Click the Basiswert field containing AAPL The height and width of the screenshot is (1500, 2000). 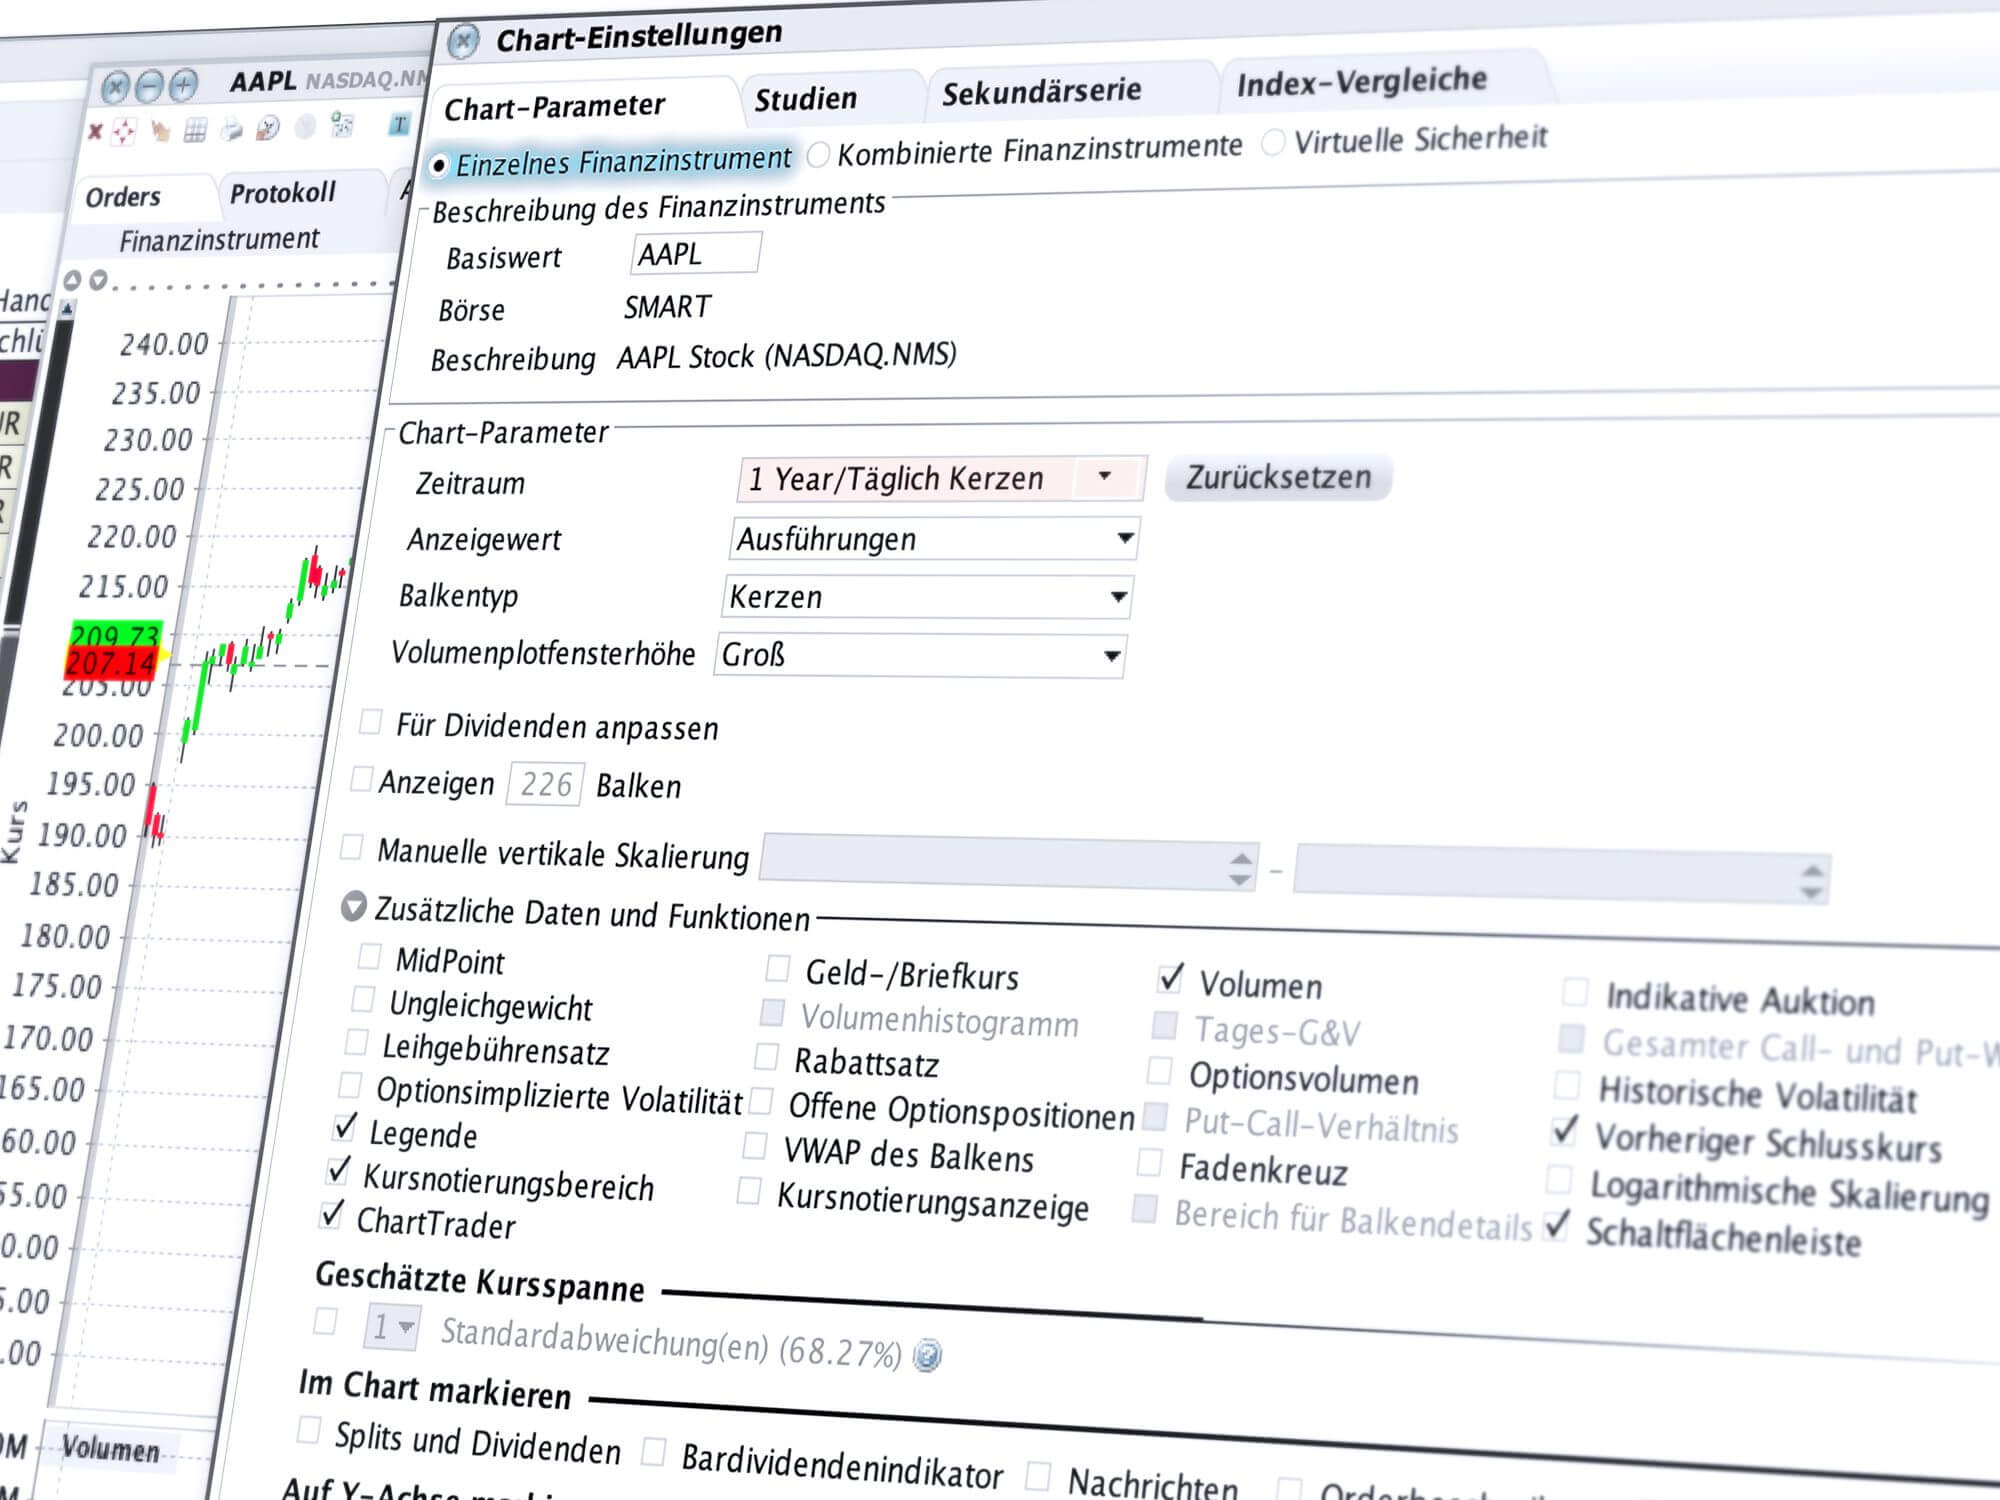point(696,254)
